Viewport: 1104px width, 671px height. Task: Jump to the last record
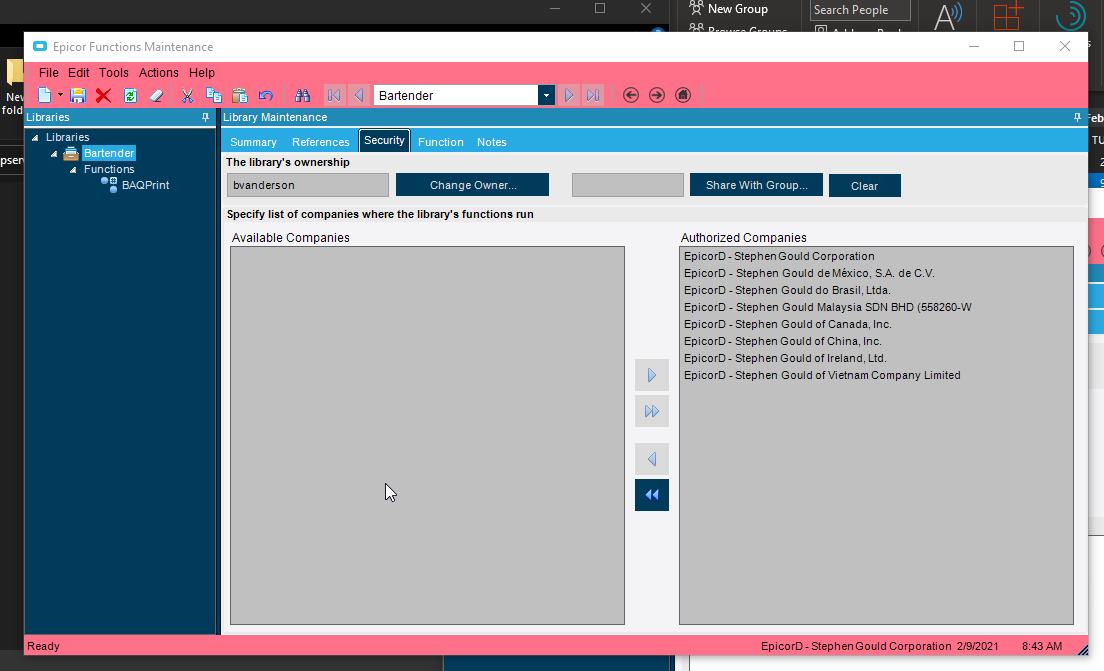click(593, 95)
